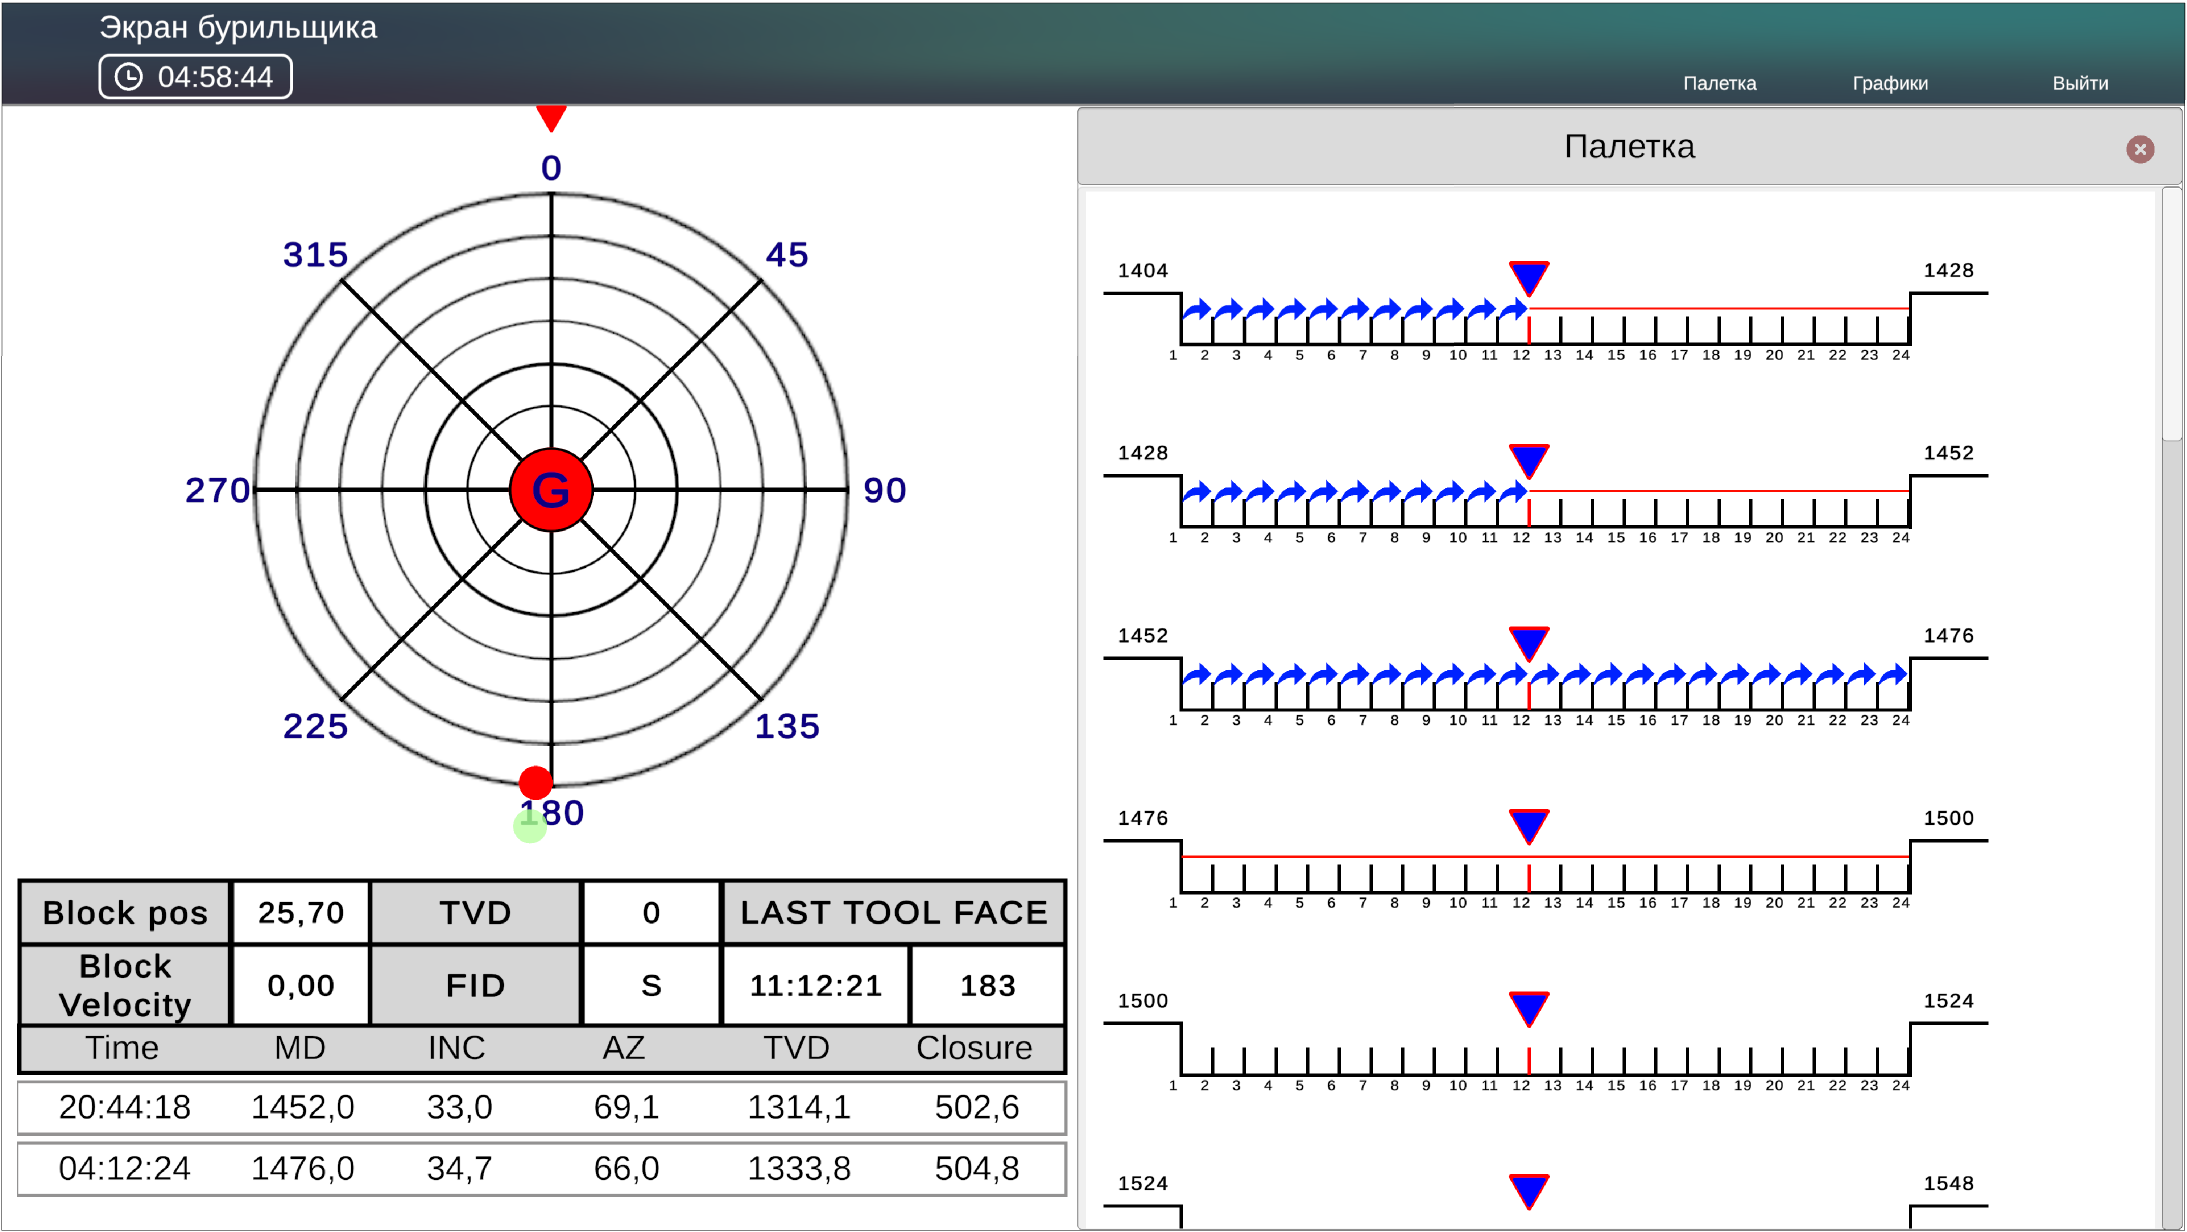The image size is (2187, 1232).
Task: Click the red G center of the compass
Action: (x=551, y=490)
